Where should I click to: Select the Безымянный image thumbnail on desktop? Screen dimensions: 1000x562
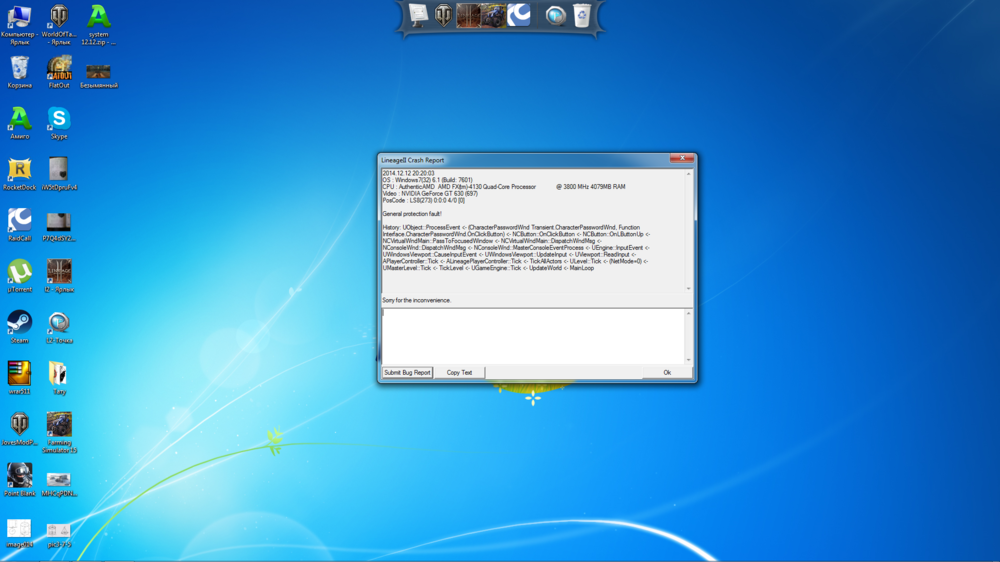[98, 72]
